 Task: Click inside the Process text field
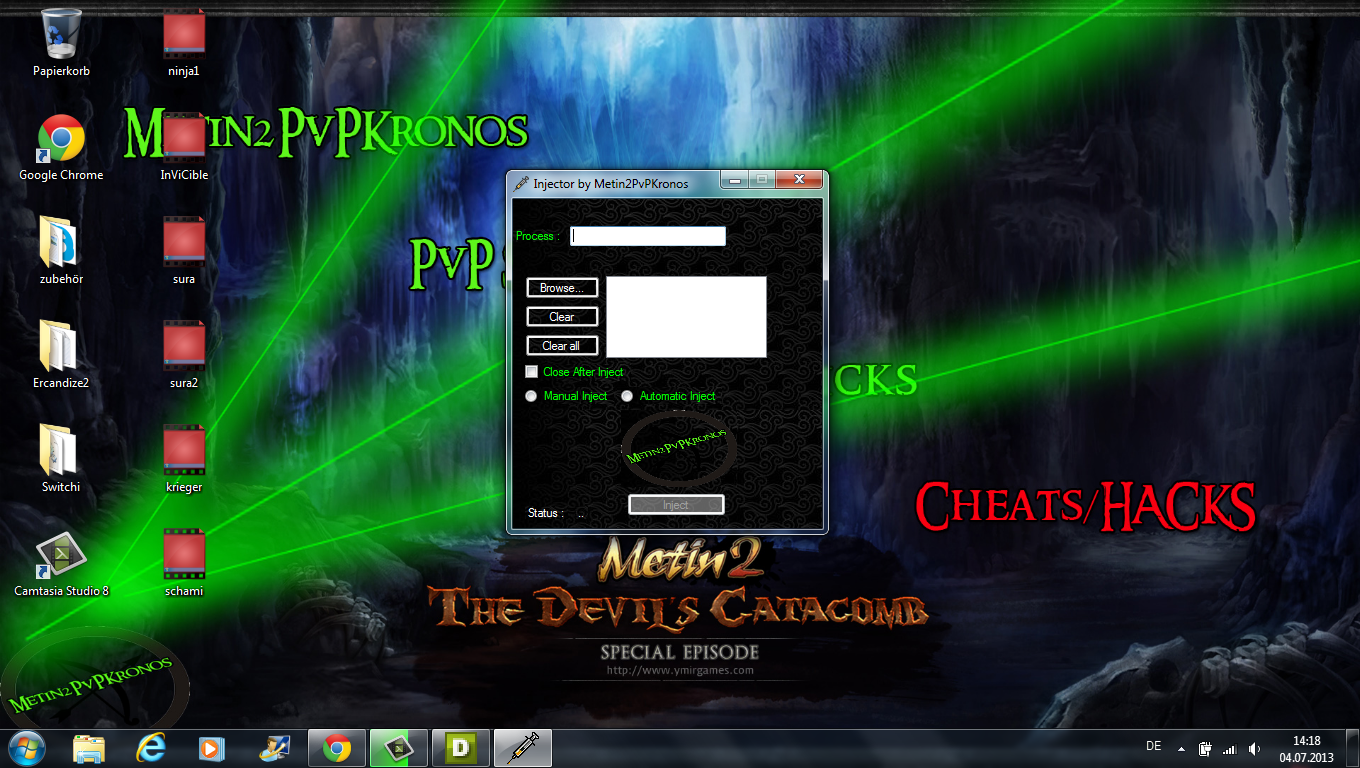646,236
